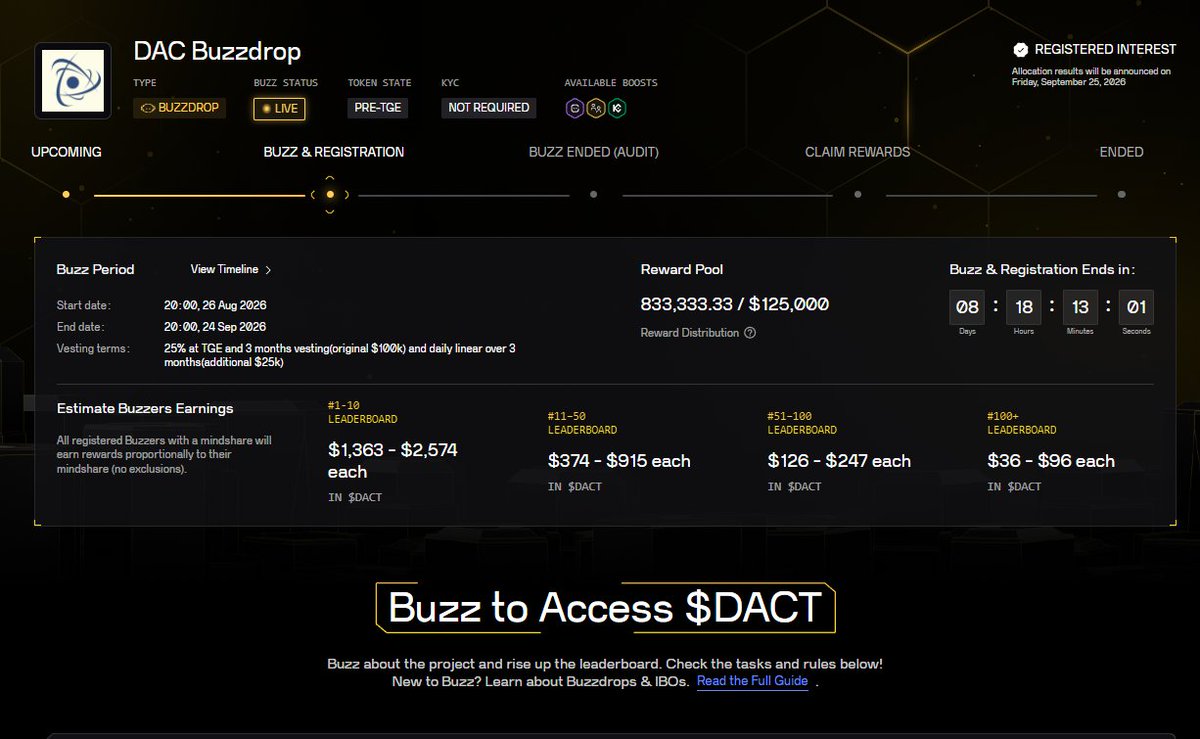Click the mindshare rewards explanation paragraph
Screen dimensions: 1200x739
(164, 454)
